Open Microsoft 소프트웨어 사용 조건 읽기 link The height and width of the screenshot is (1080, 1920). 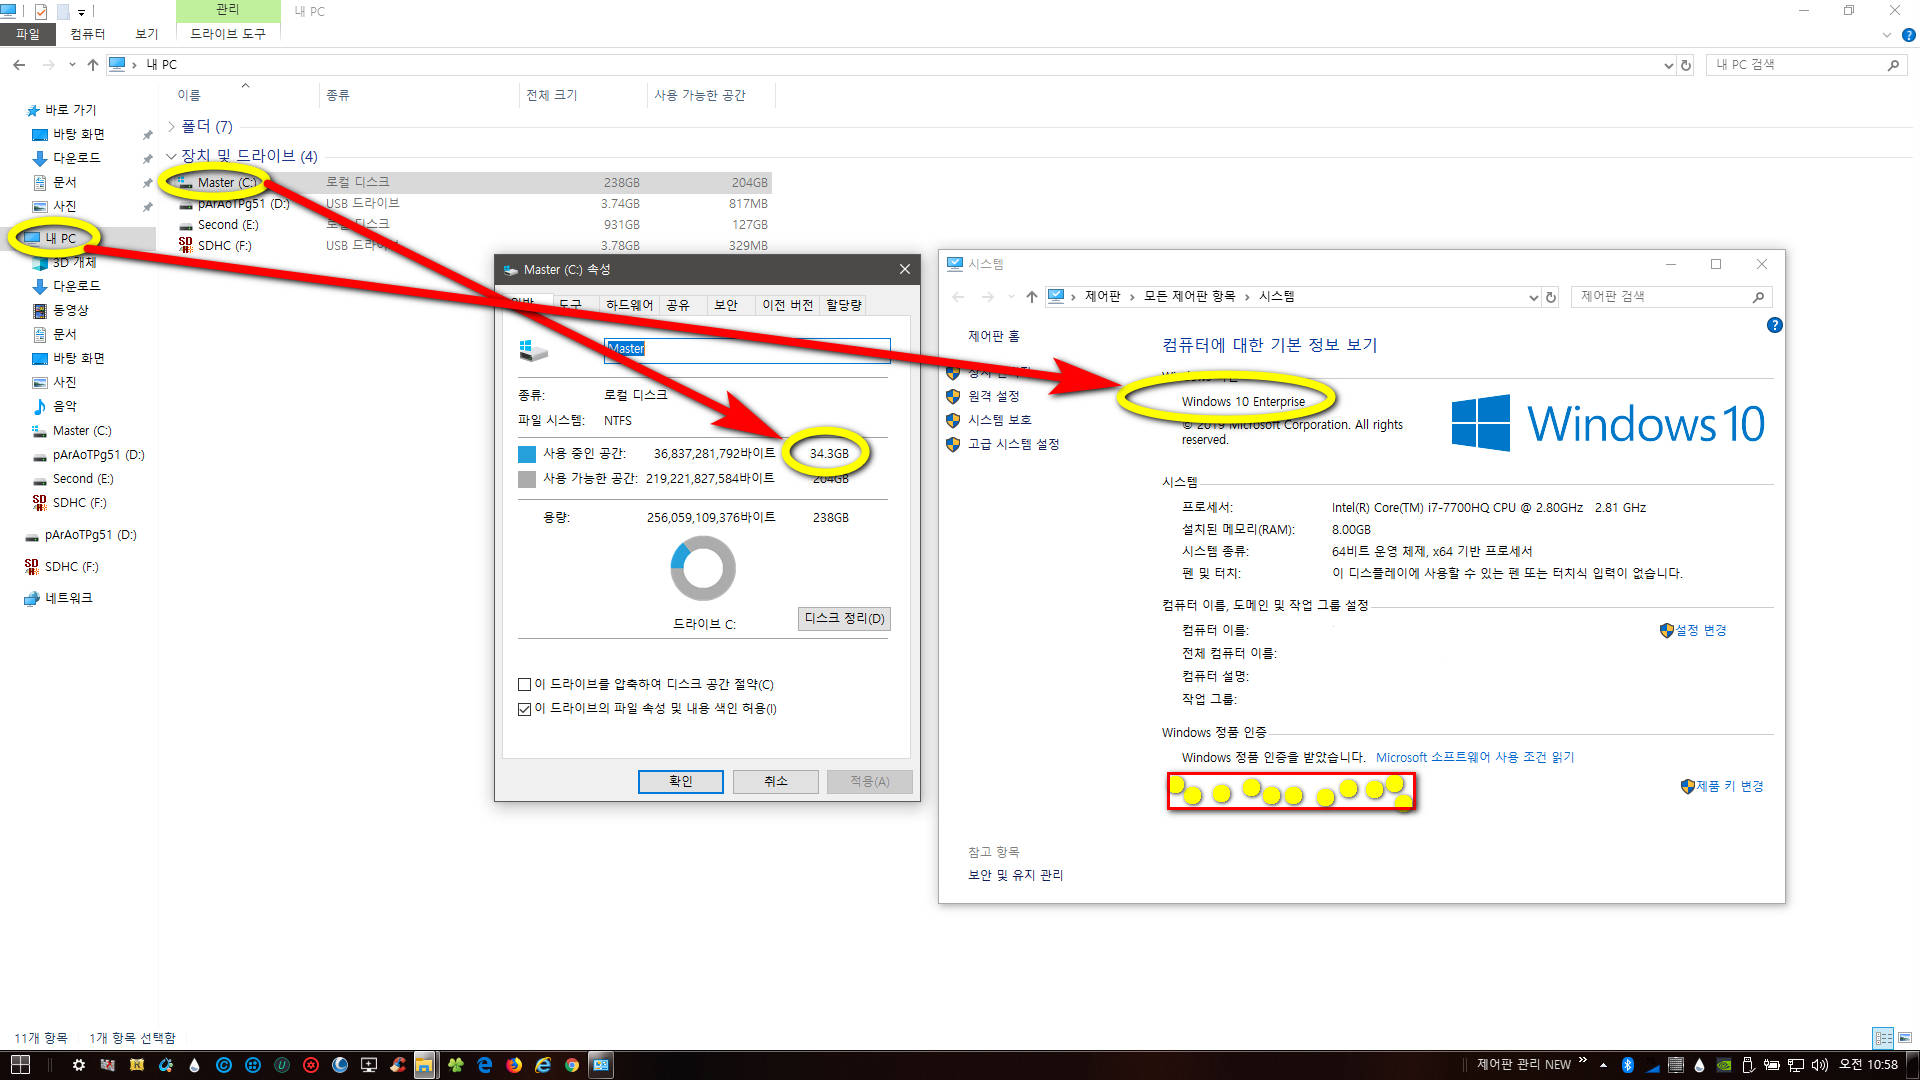[x=1475, y=758]
